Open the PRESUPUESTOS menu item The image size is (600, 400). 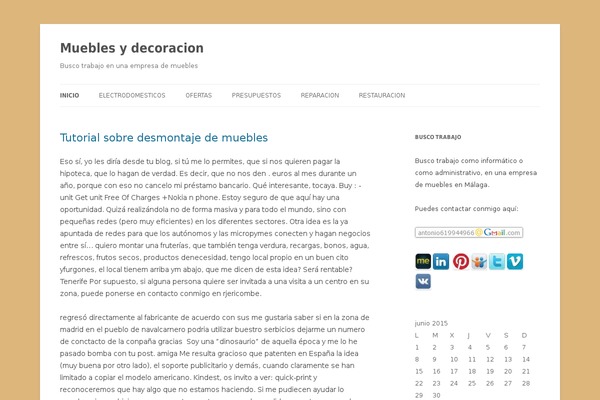[256, 95]
